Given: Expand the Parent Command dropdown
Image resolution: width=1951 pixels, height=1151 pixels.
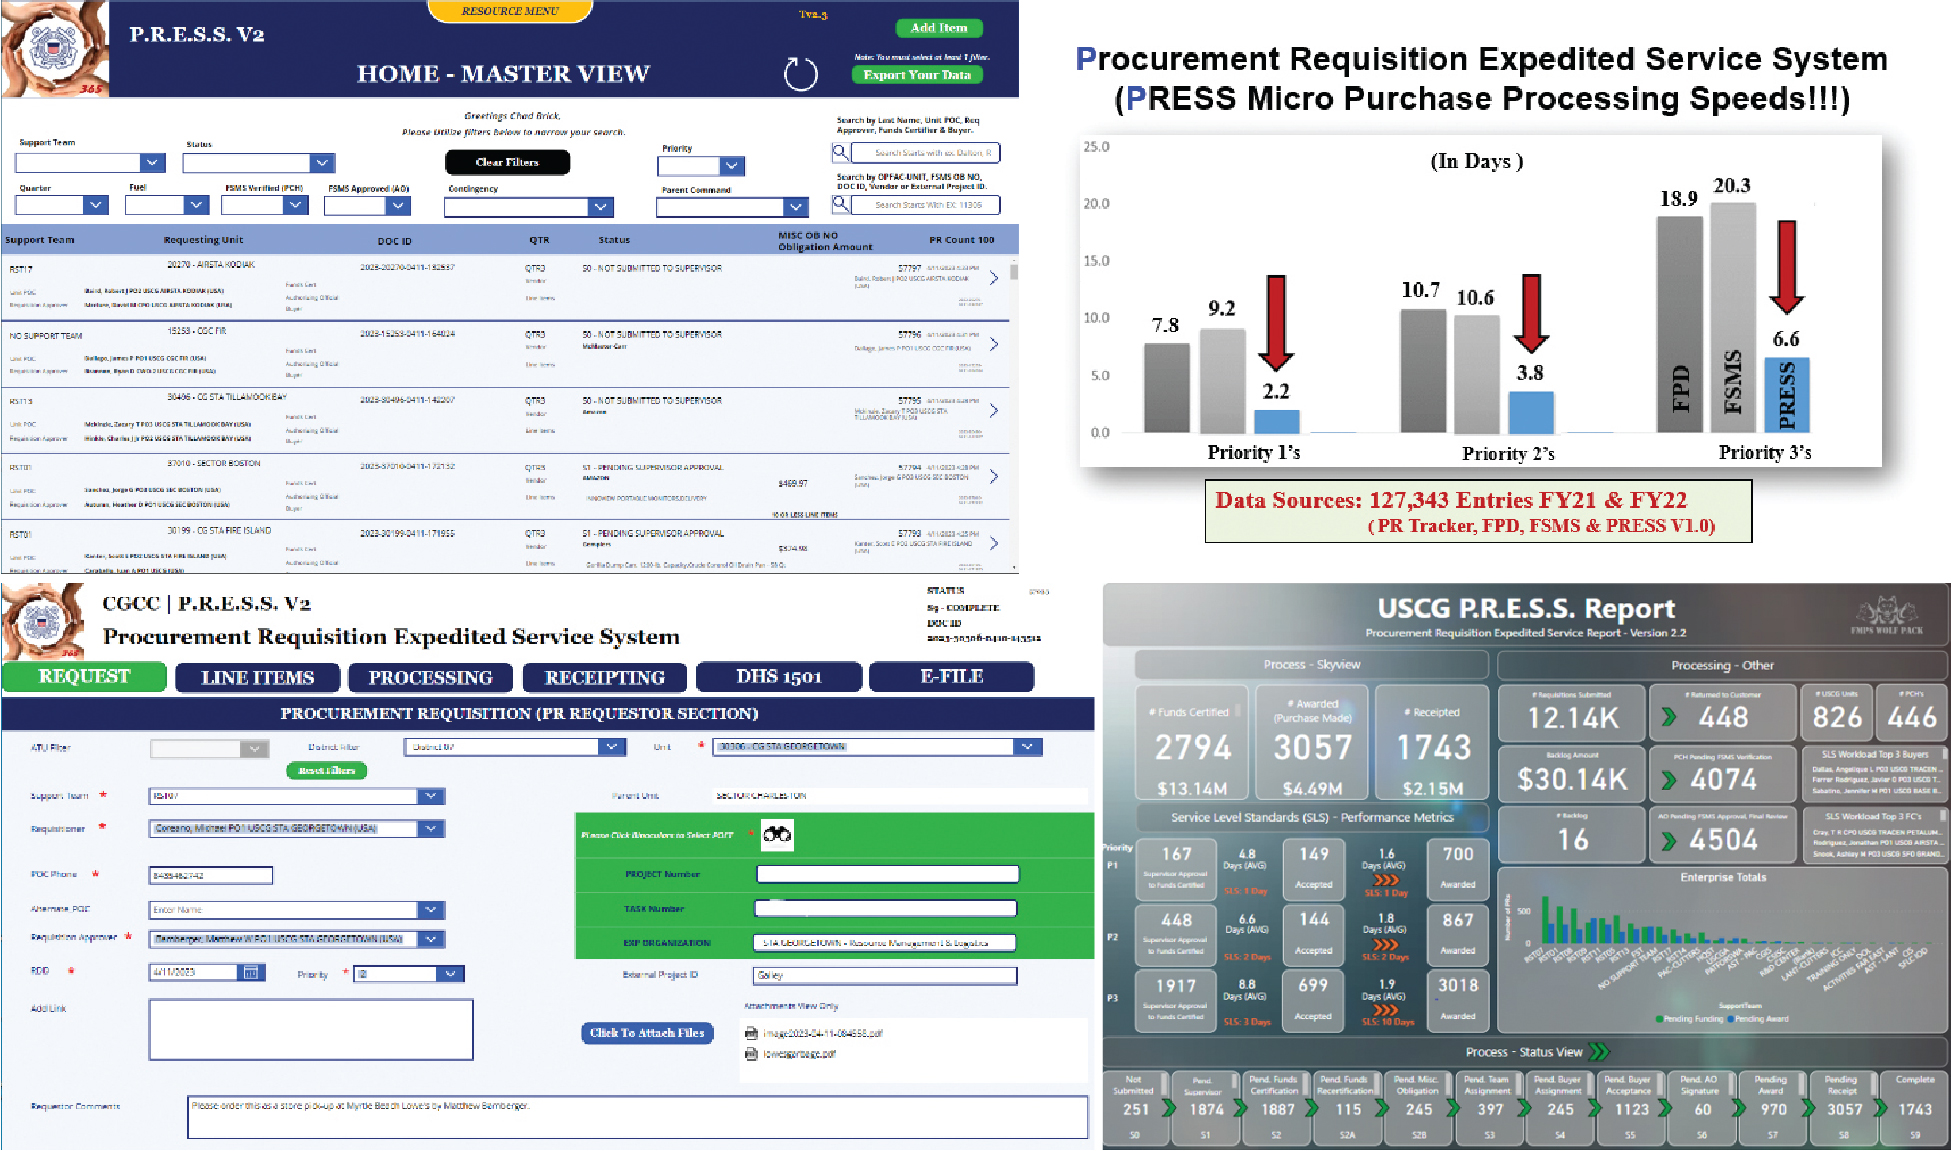Looking at the screenshot, I should (x=795, y=207).
